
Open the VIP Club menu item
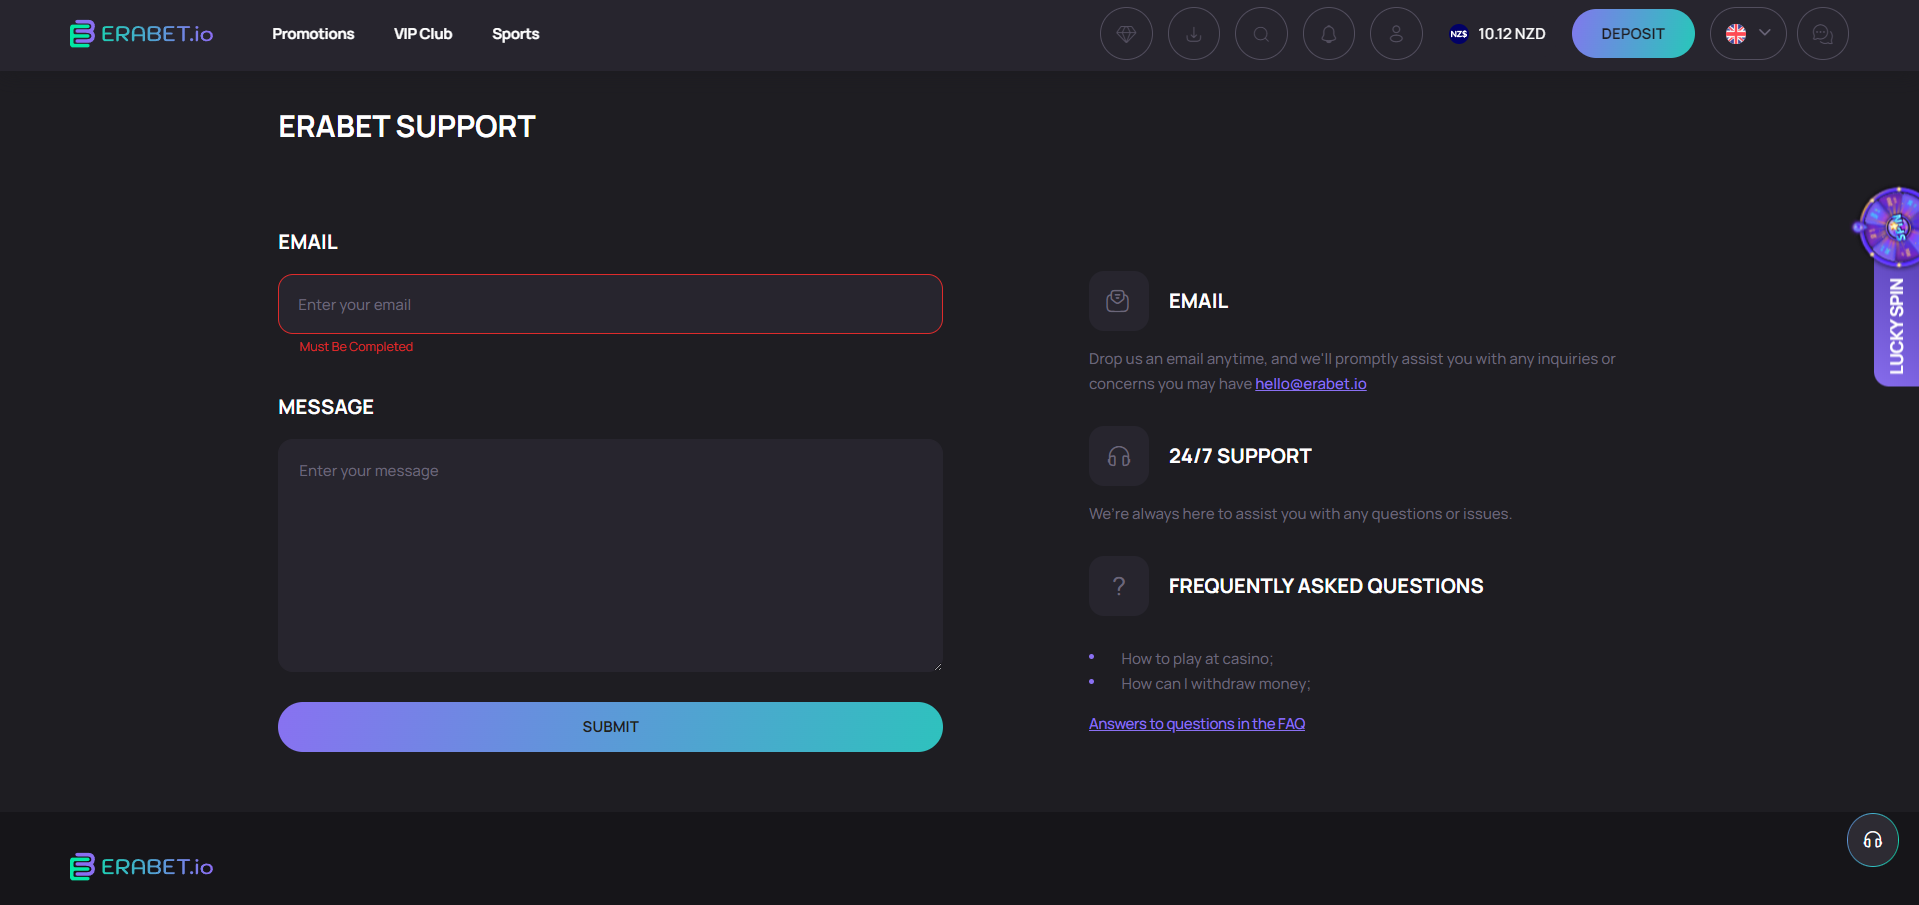tap(423, 34)
